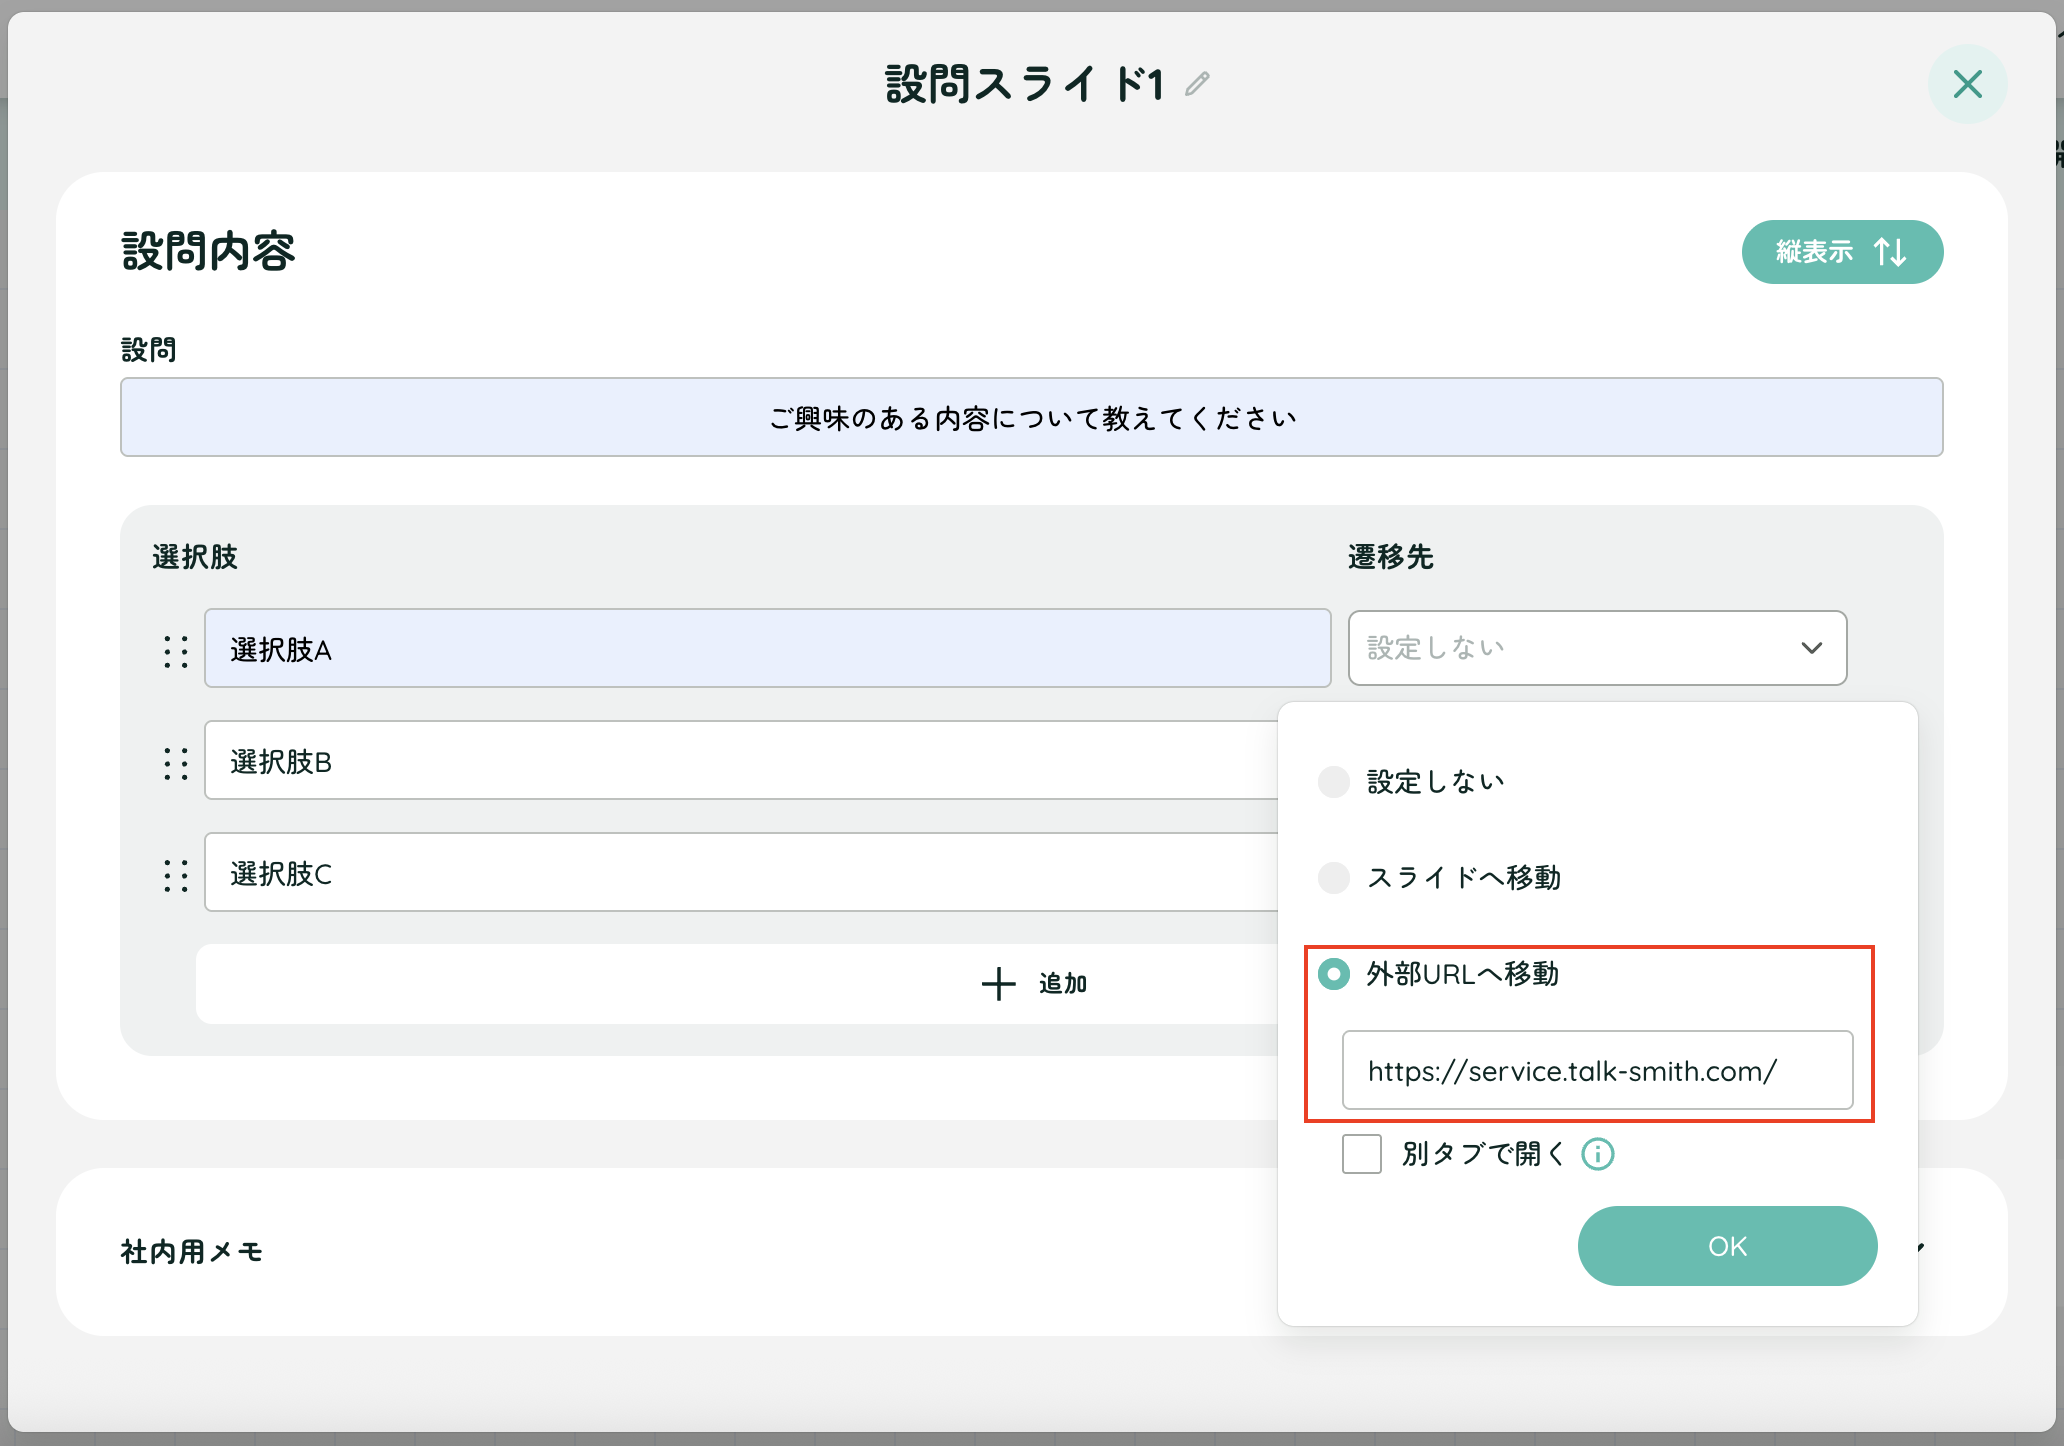Select the 設定しない radio option
The image size is (2064, 1446).
click(1334, 782)
